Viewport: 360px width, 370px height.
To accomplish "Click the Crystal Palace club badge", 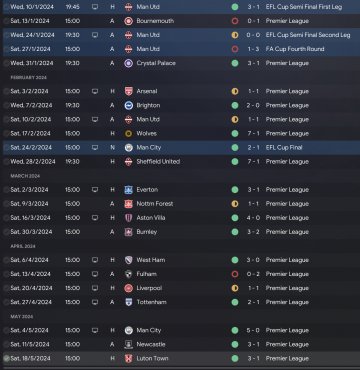I will pos(128,63).
